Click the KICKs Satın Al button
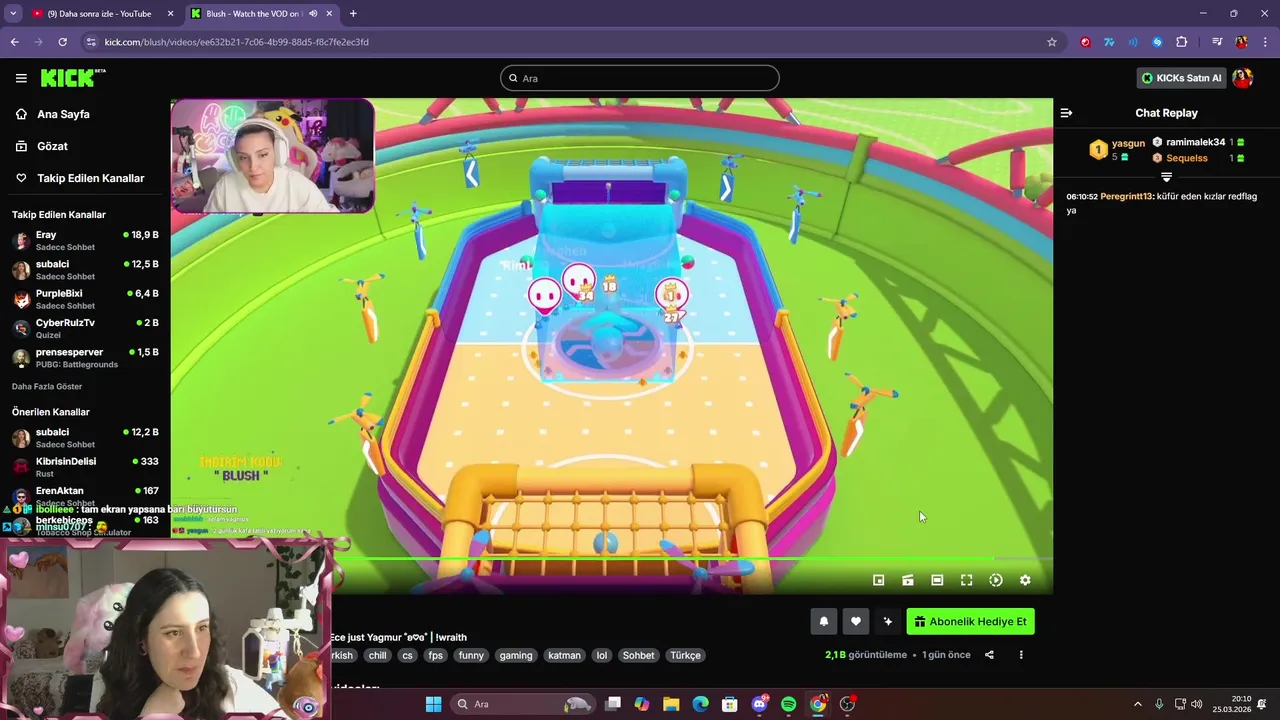The width and height of the screenshot is (1280, 720). [x=1182, y=78]
